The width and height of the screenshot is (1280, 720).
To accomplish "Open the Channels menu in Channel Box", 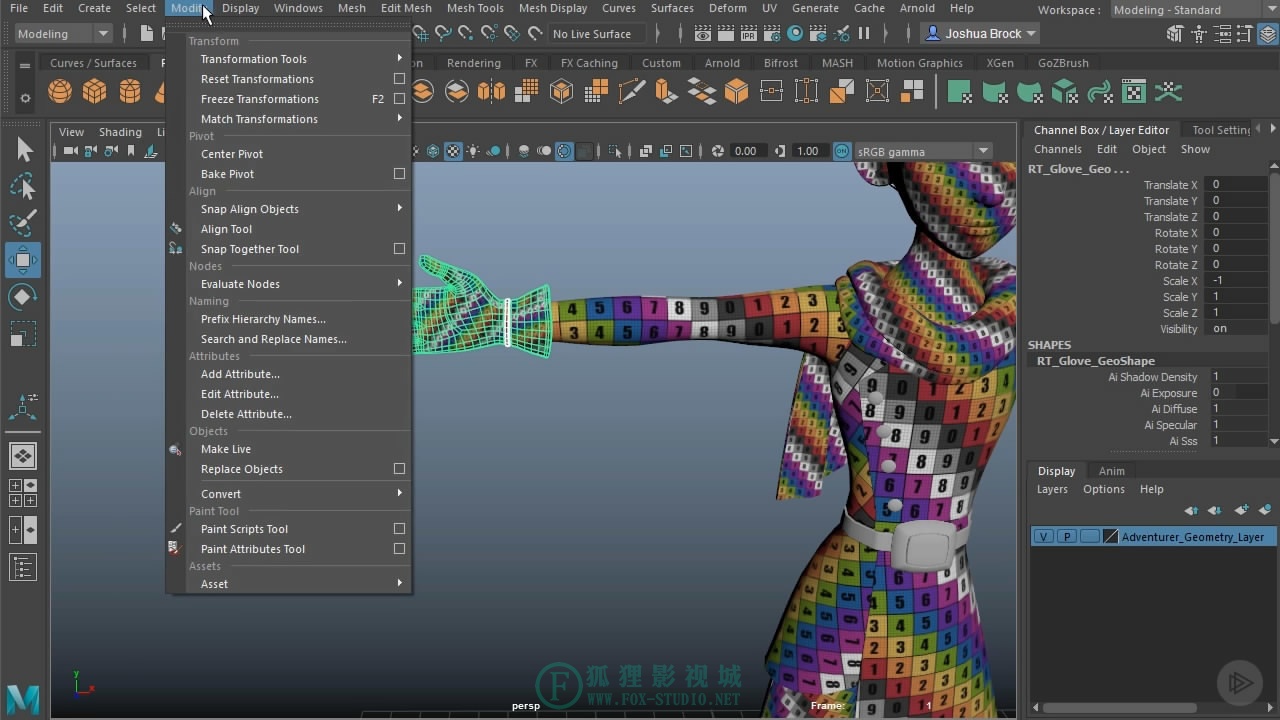I will [x=1057, y=149].
